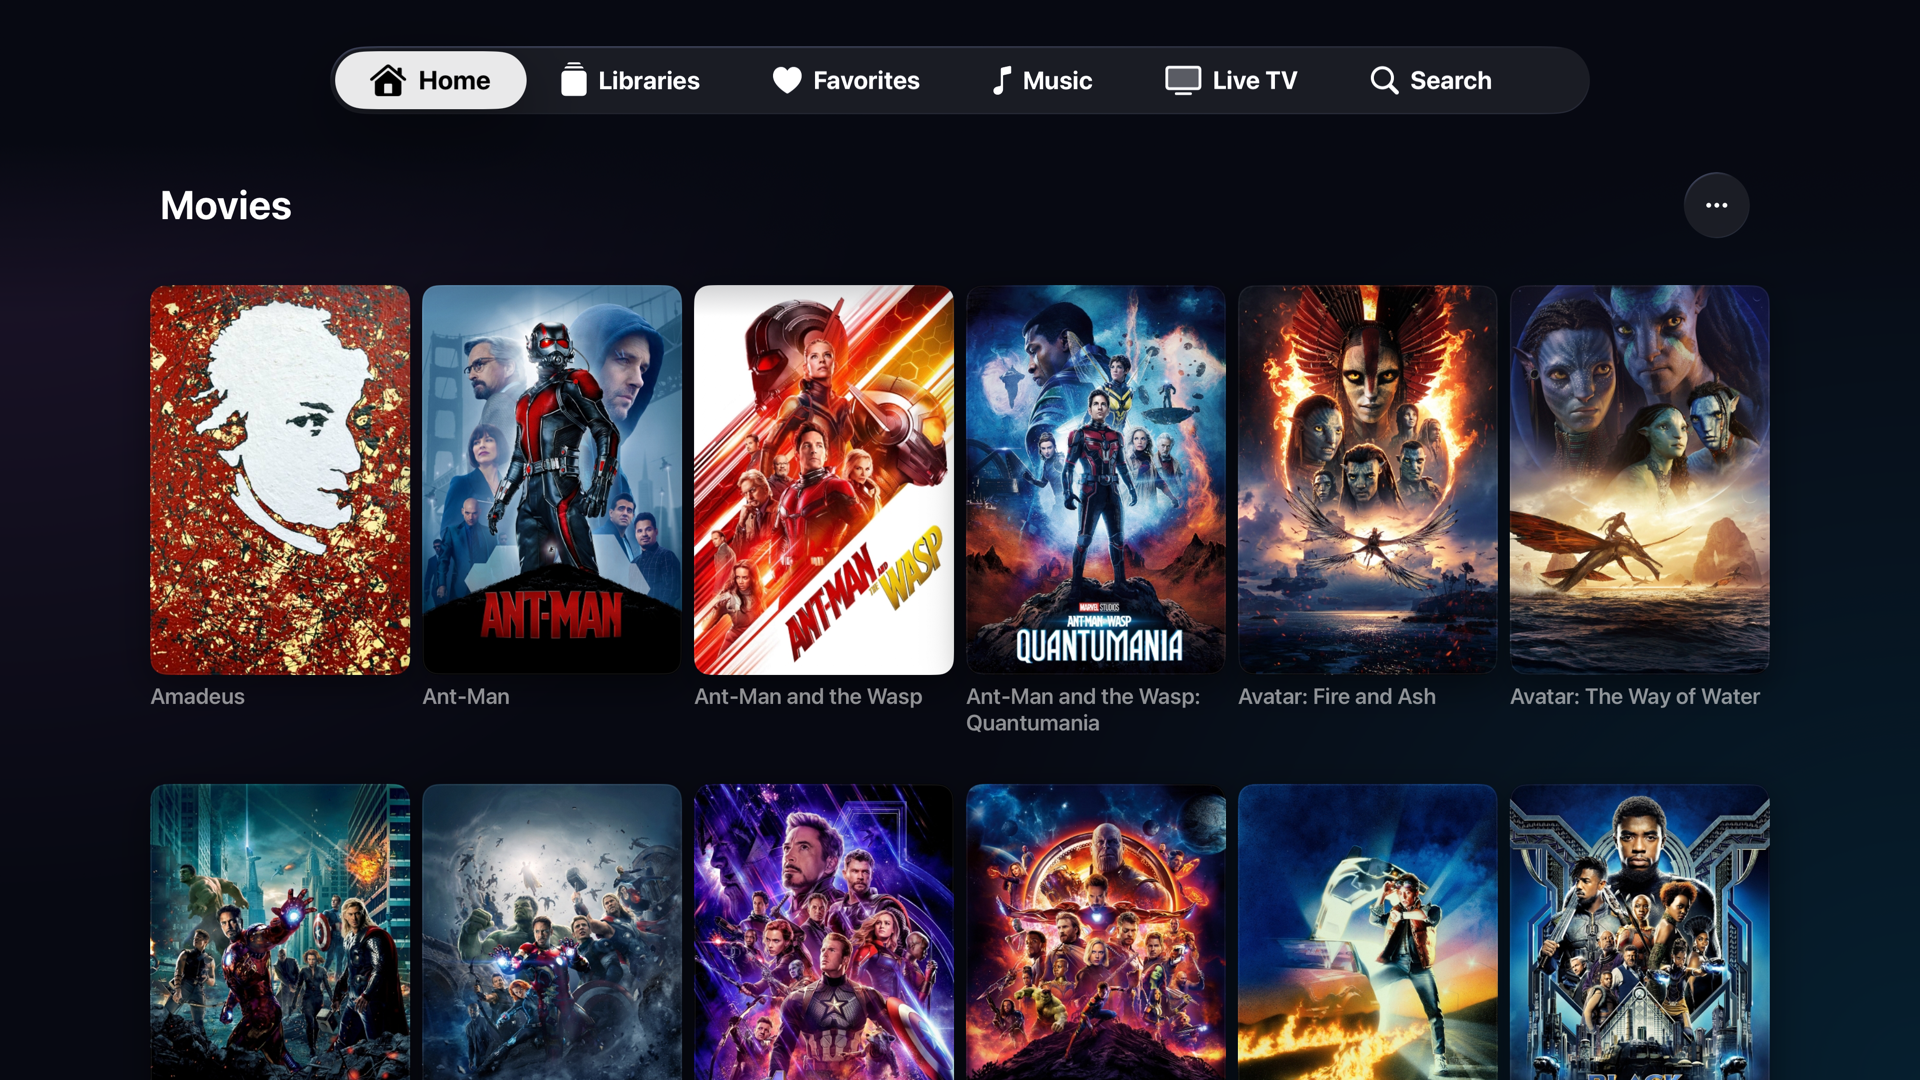Click the Music note icon

[1001, 80]
